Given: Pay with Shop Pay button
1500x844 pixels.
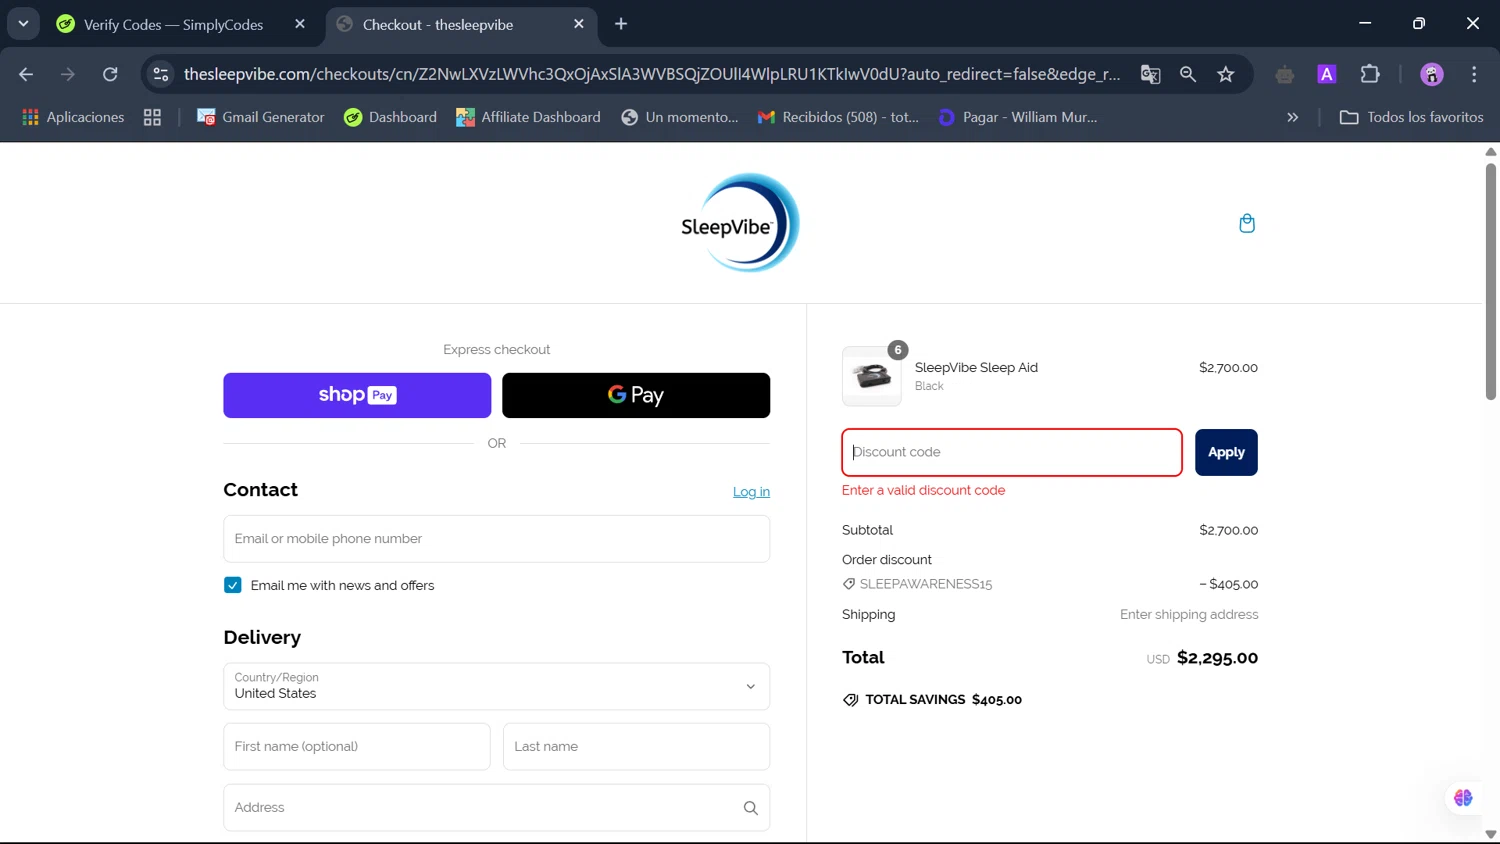Looking at the screenshot, I should (x=357, y=395).
